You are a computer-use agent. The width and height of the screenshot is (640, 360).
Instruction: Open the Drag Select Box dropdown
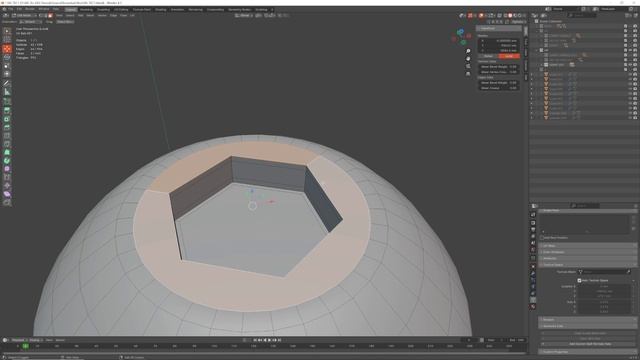(x=65, y=22)
